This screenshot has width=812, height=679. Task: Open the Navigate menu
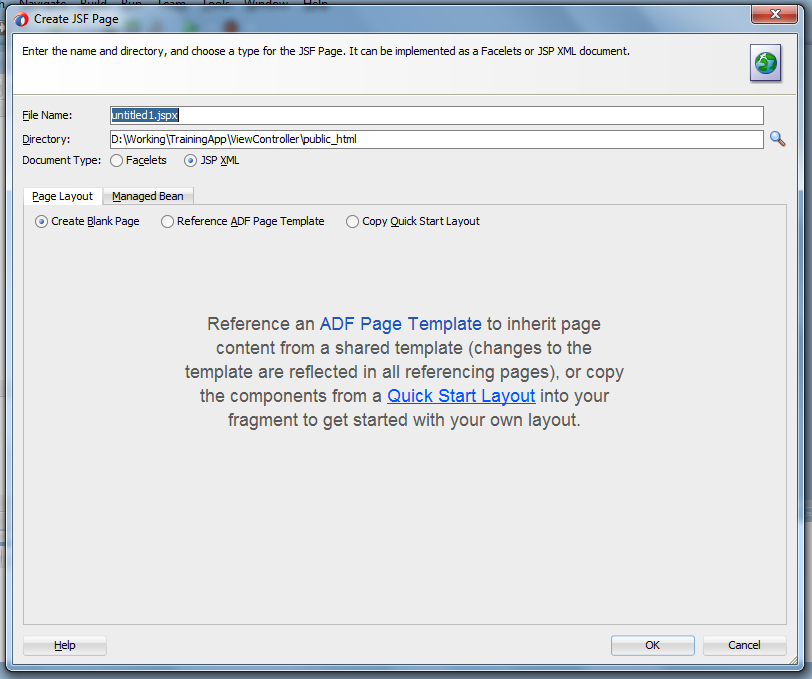coord(44,4)
